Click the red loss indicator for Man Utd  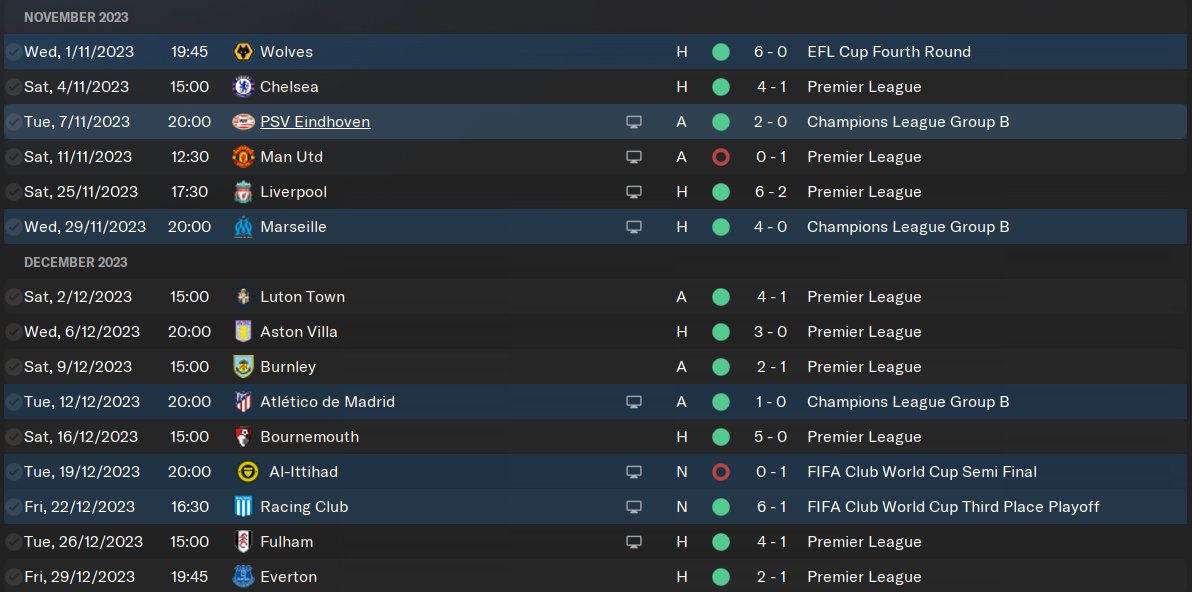point(720,157)
